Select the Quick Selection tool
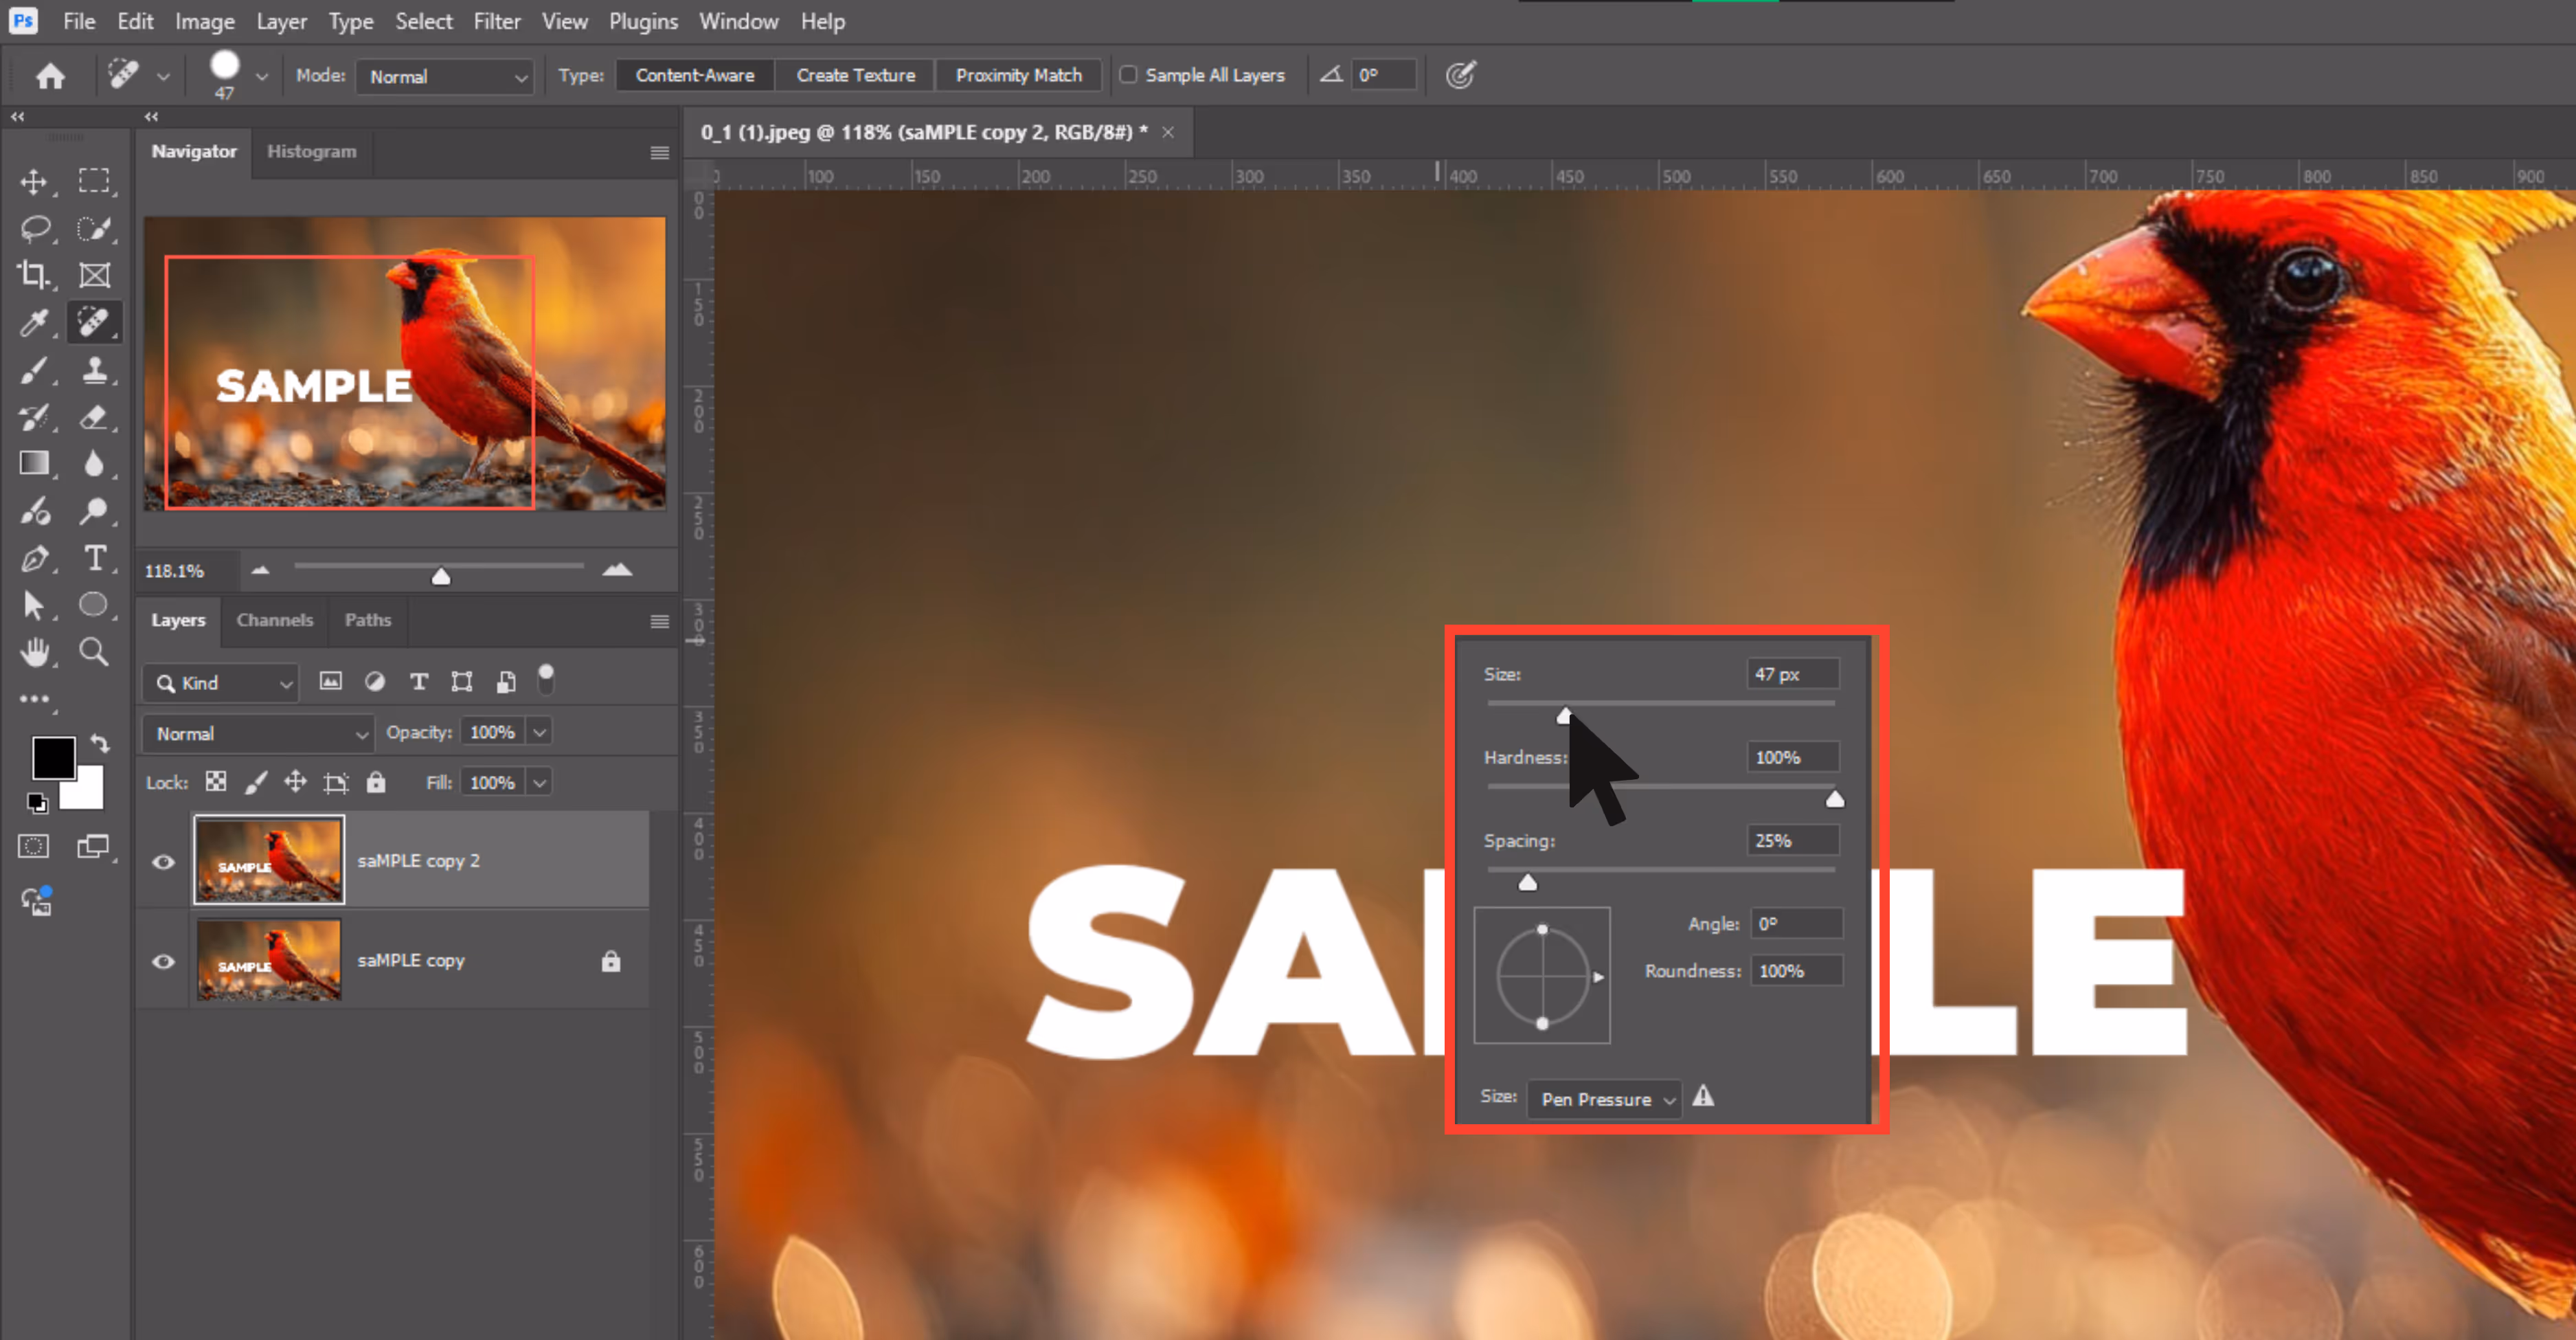This screenshot has height=1340, width=2576. click(94, 228)
